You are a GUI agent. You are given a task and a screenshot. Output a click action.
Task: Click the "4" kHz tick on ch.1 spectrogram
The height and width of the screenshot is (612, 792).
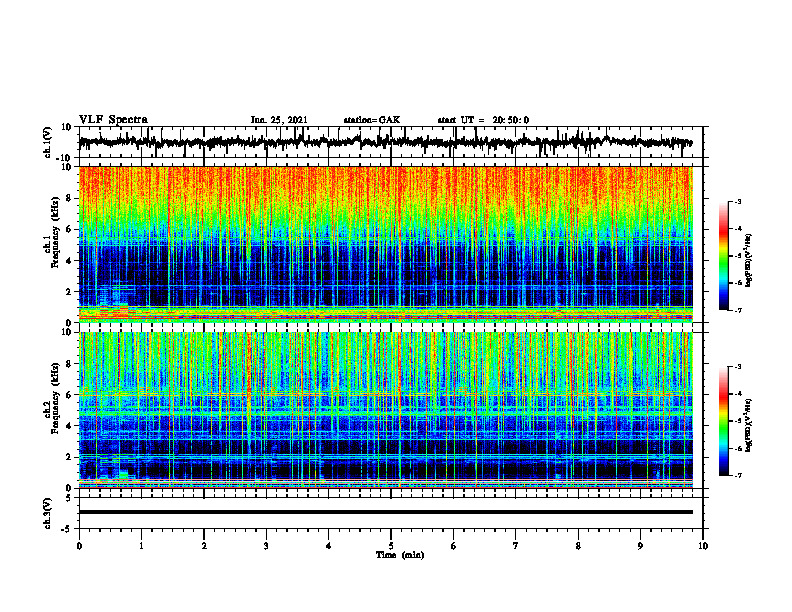(x=69, y=261)
